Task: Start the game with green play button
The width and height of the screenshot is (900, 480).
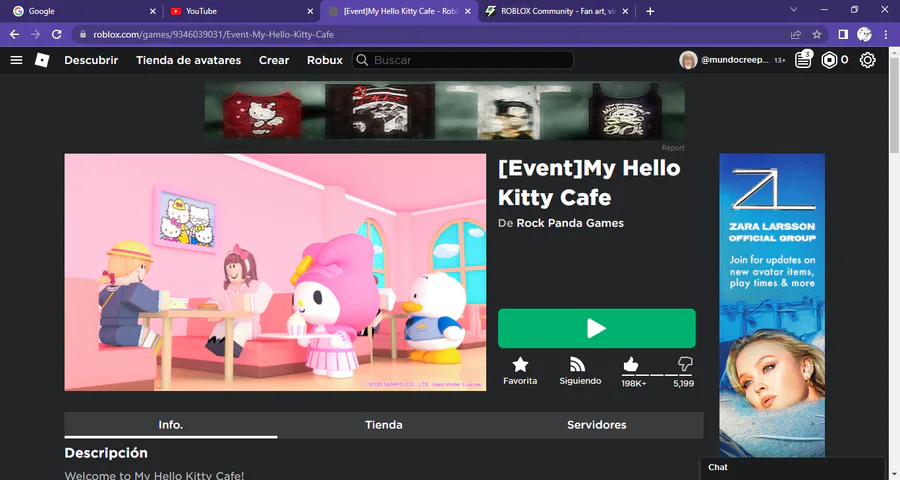Action: (596, 328)
